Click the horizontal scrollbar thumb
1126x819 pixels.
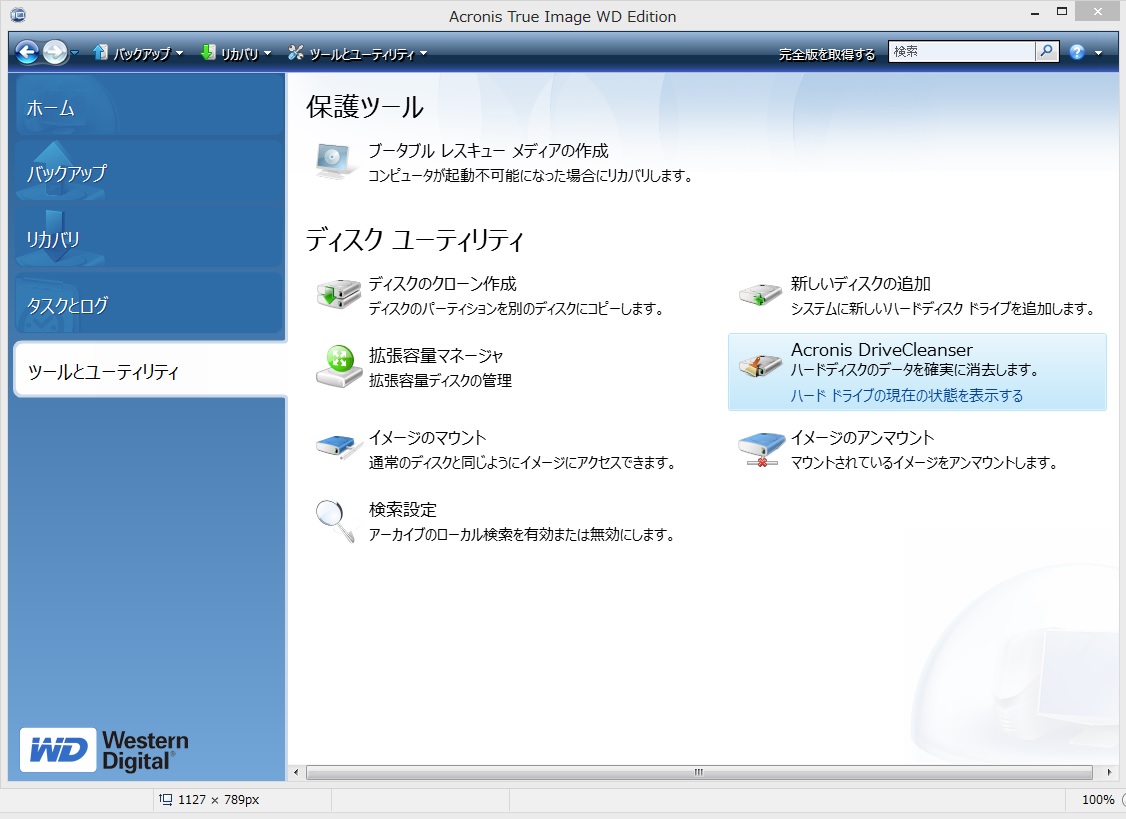tap(699, 772)
